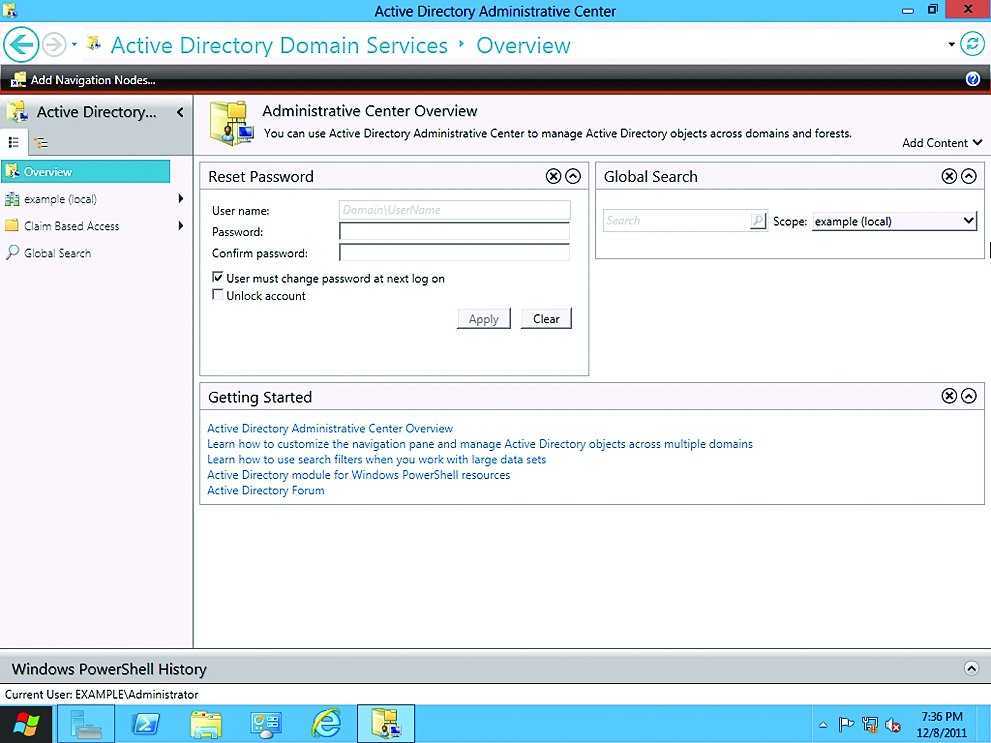Select Claim Based Access in navigation pane
This screenshot has width=991, height=743.
point(71,226)
